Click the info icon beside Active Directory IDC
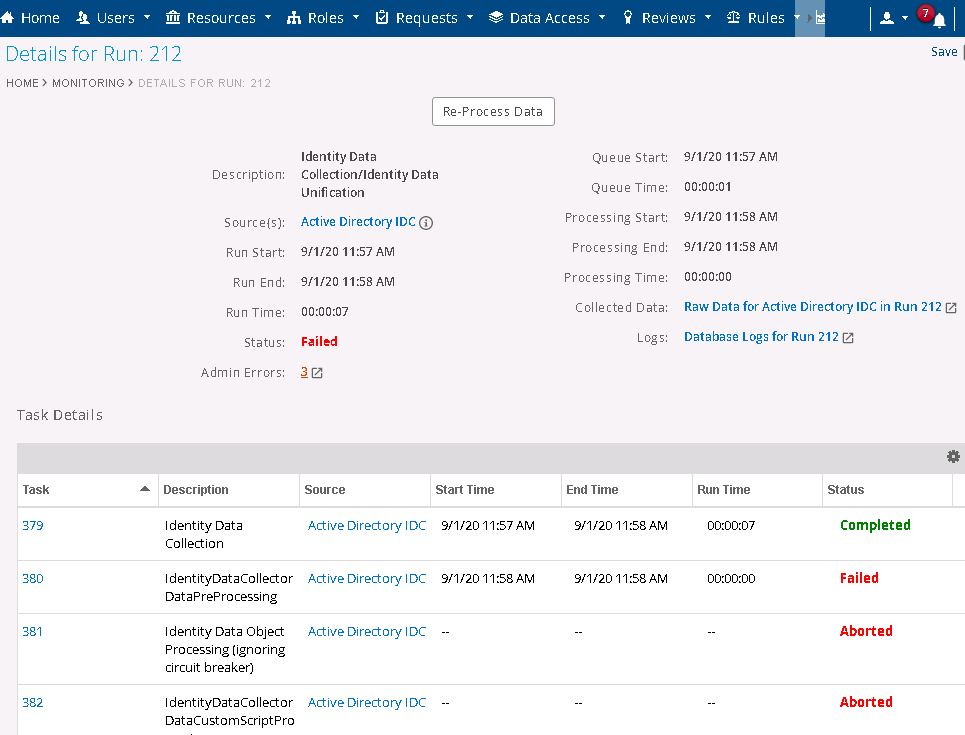Viewport: 965px width, 735px height. [426, 223]
